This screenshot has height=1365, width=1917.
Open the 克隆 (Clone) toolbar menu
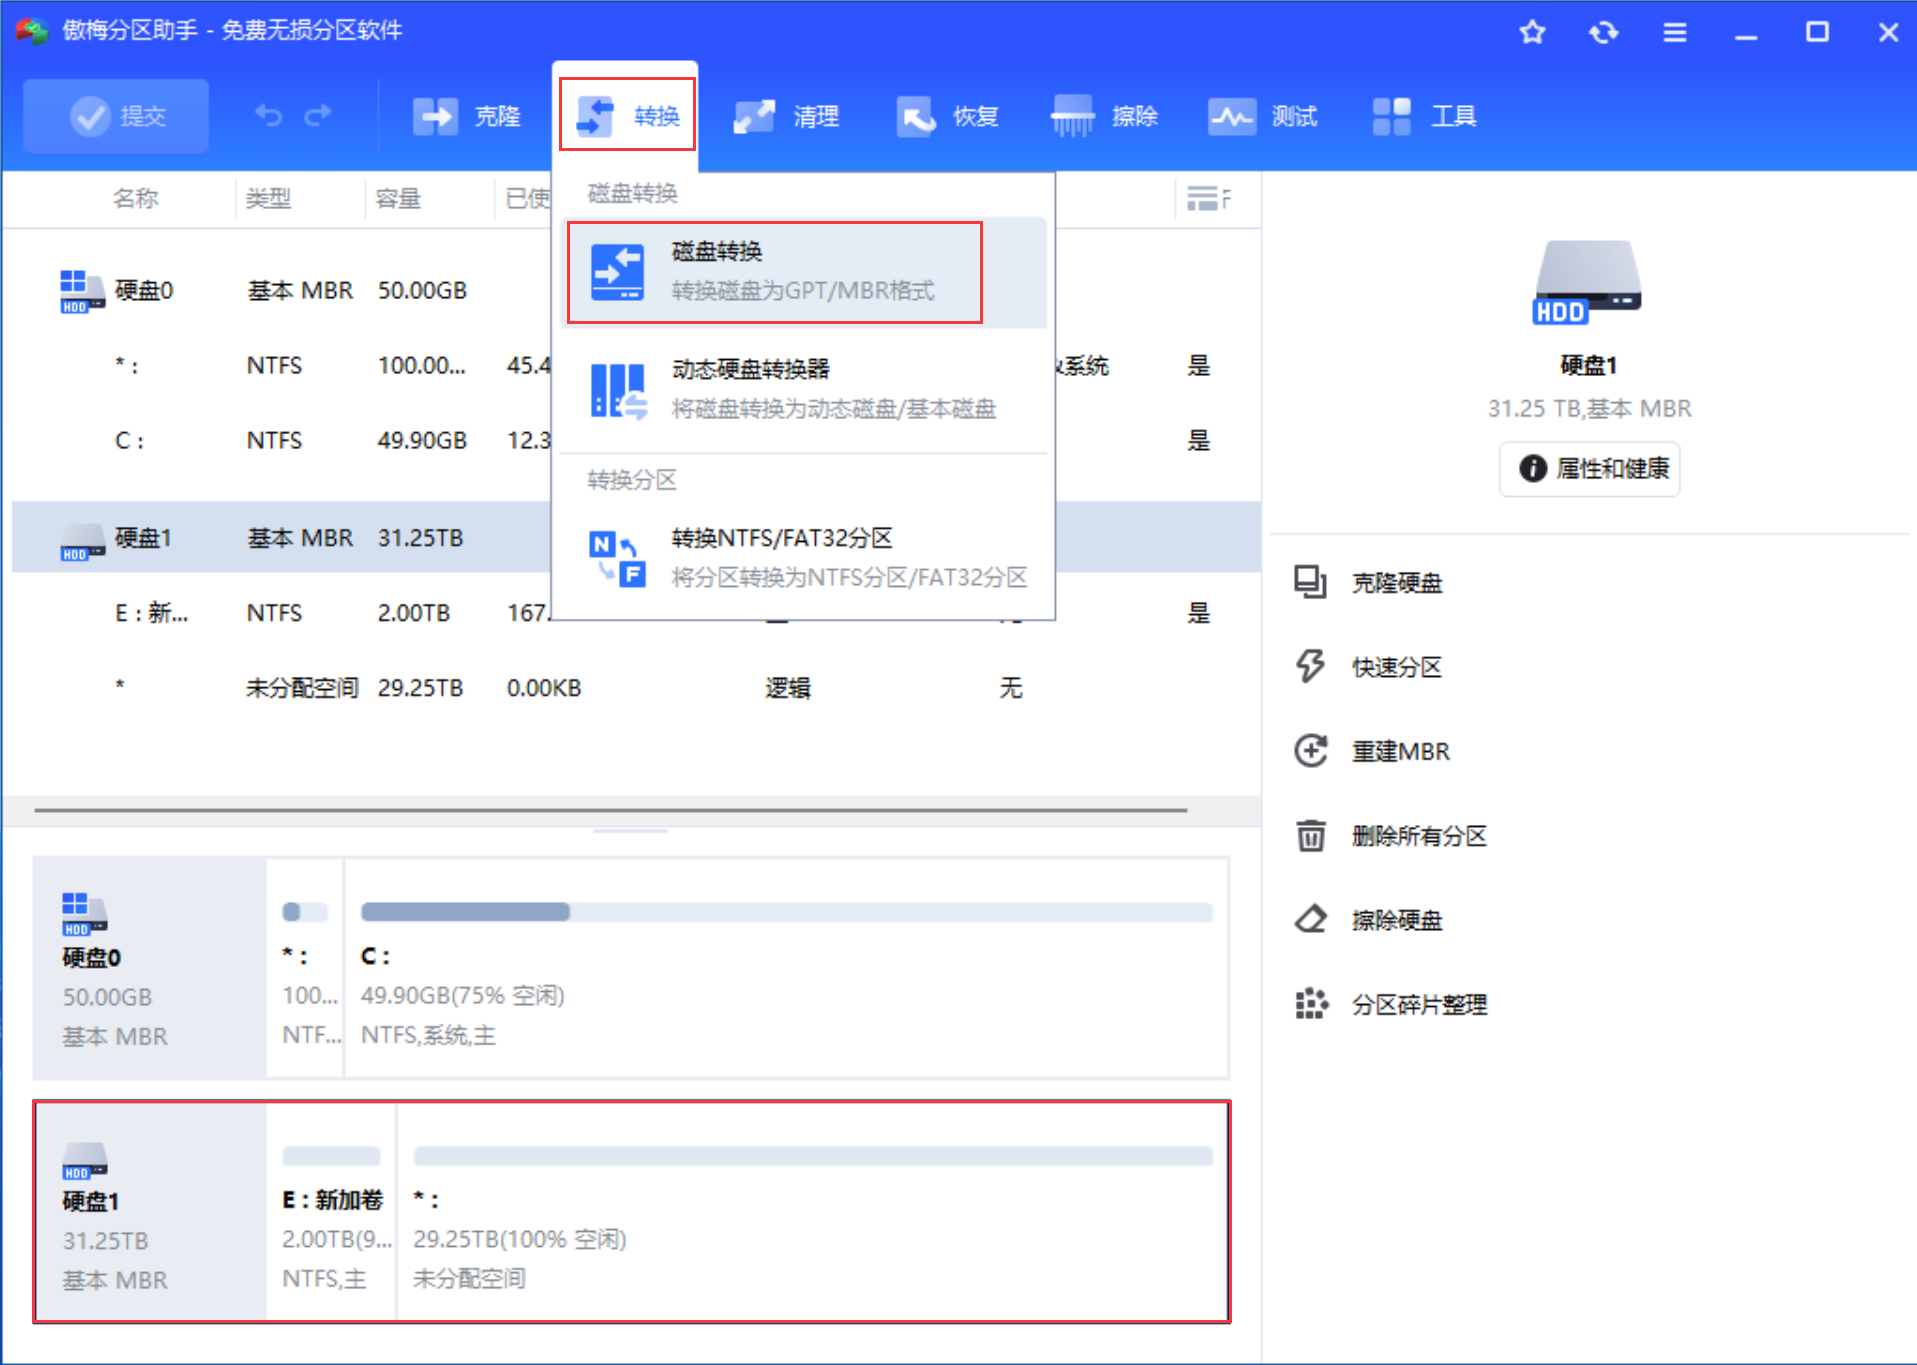coord(467,116)
